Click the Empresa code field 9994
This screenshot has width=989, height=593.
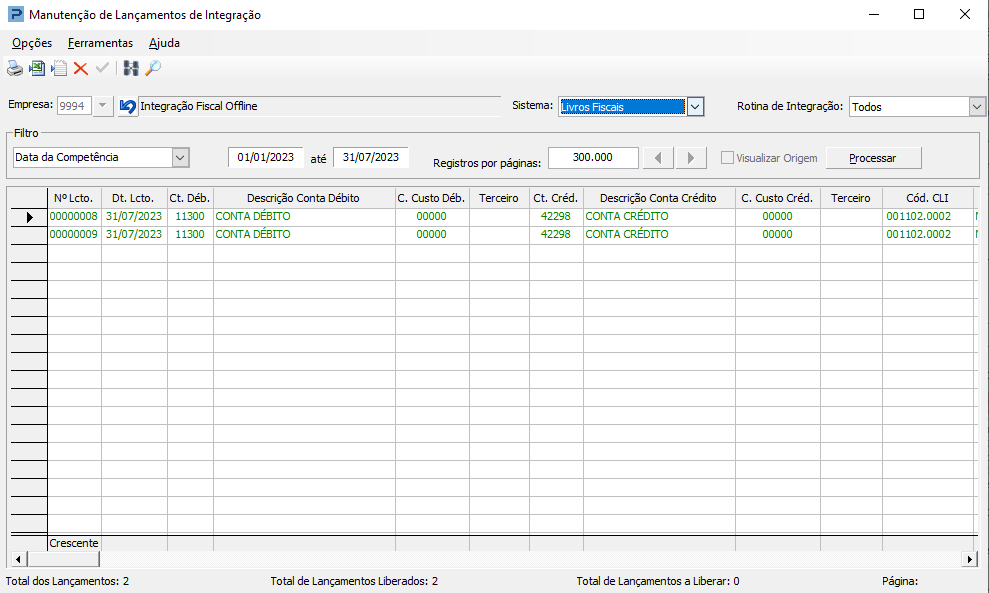74,106
